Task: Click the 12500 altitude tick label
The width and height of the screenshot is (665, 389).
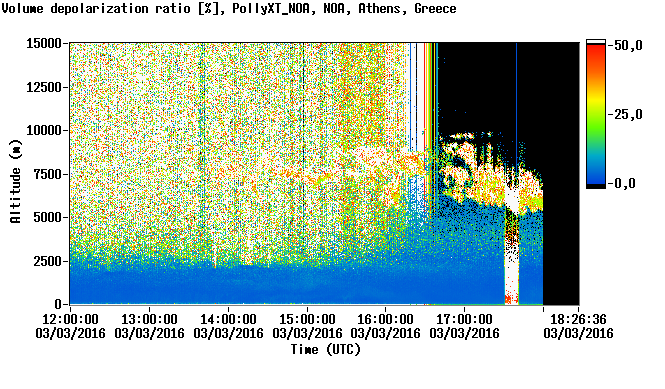Action: (x=44, y=87)
